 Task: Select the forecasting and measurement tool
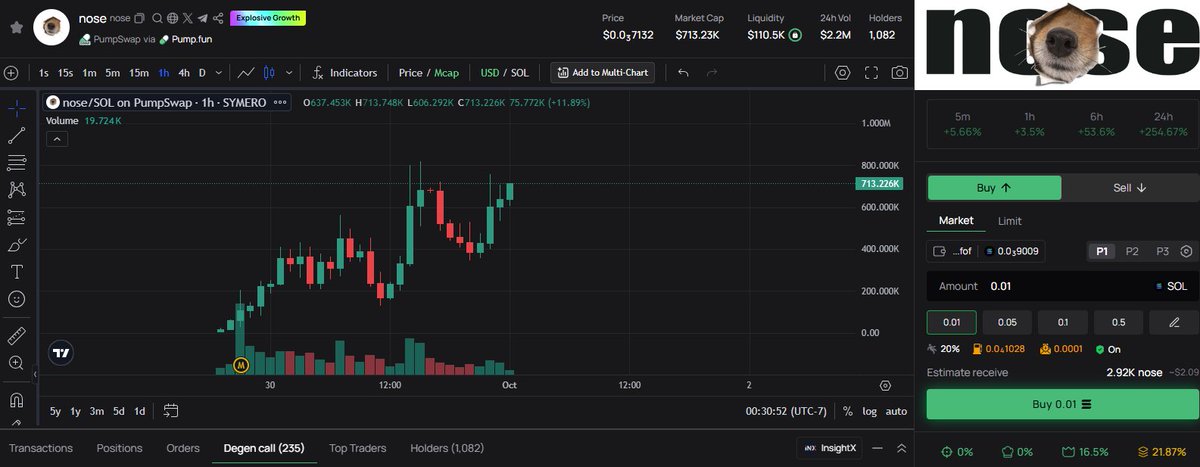(17, 217)
